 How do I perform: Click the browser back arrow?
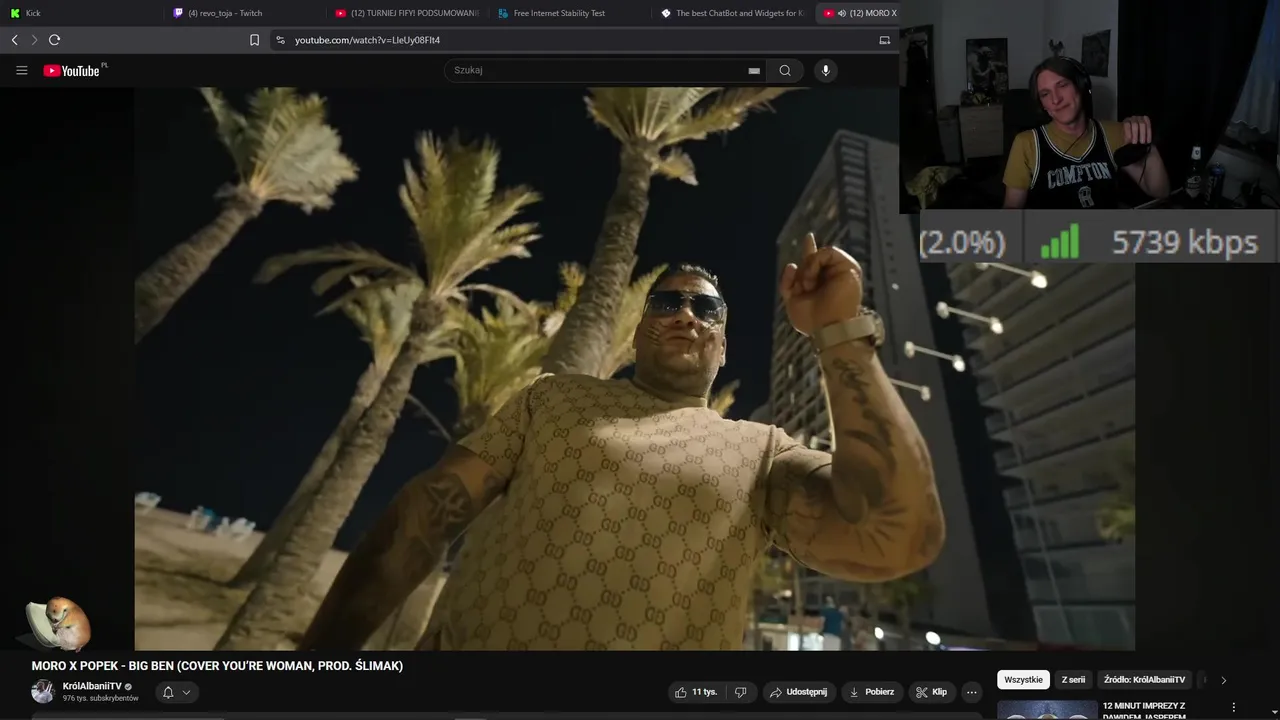coord(14,40)
